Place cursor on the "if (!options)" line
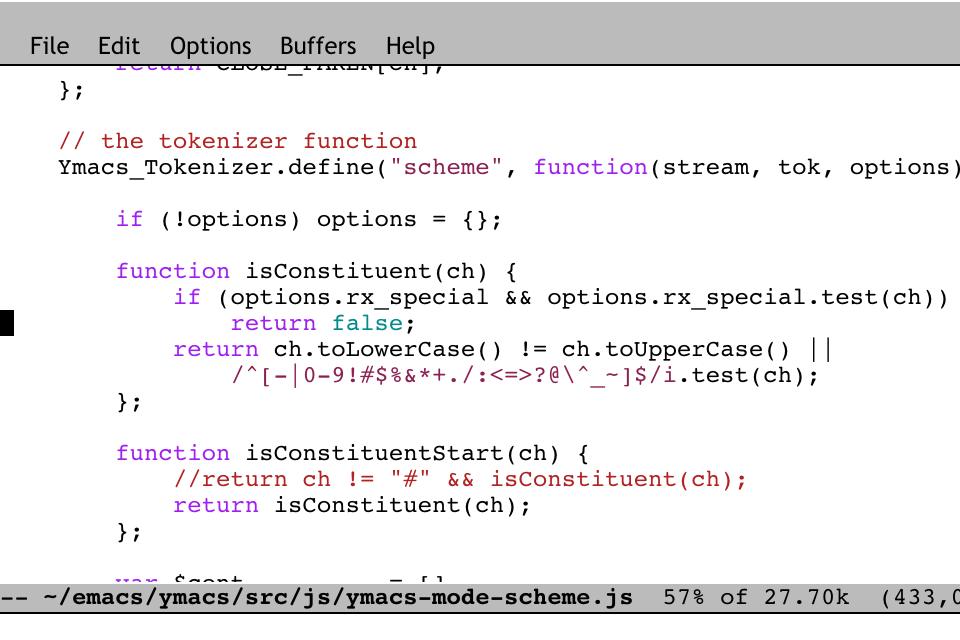 pyautogui.click(x=309, y=219)
